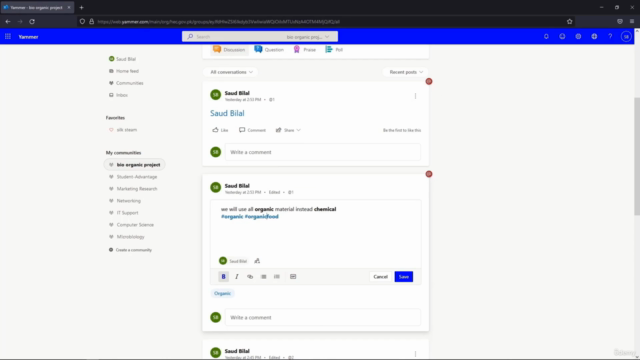This screenshot has width=640, height=360.
Task: Open the Marketing Research community
Action: 137,189
